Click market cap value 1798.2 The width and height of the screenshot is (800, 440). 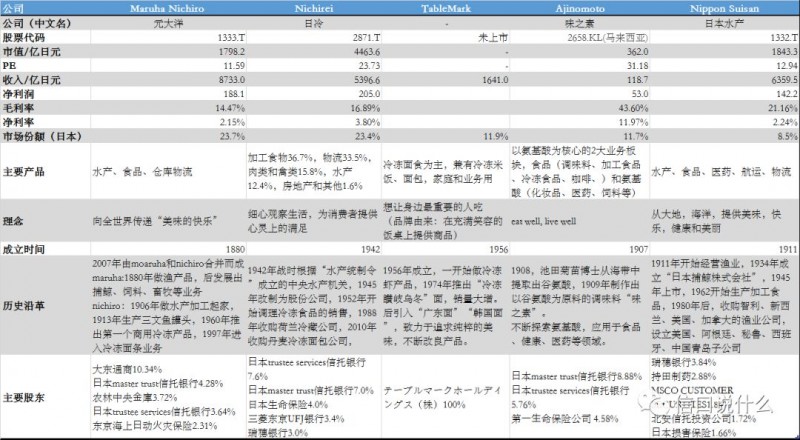coord(231,52)
